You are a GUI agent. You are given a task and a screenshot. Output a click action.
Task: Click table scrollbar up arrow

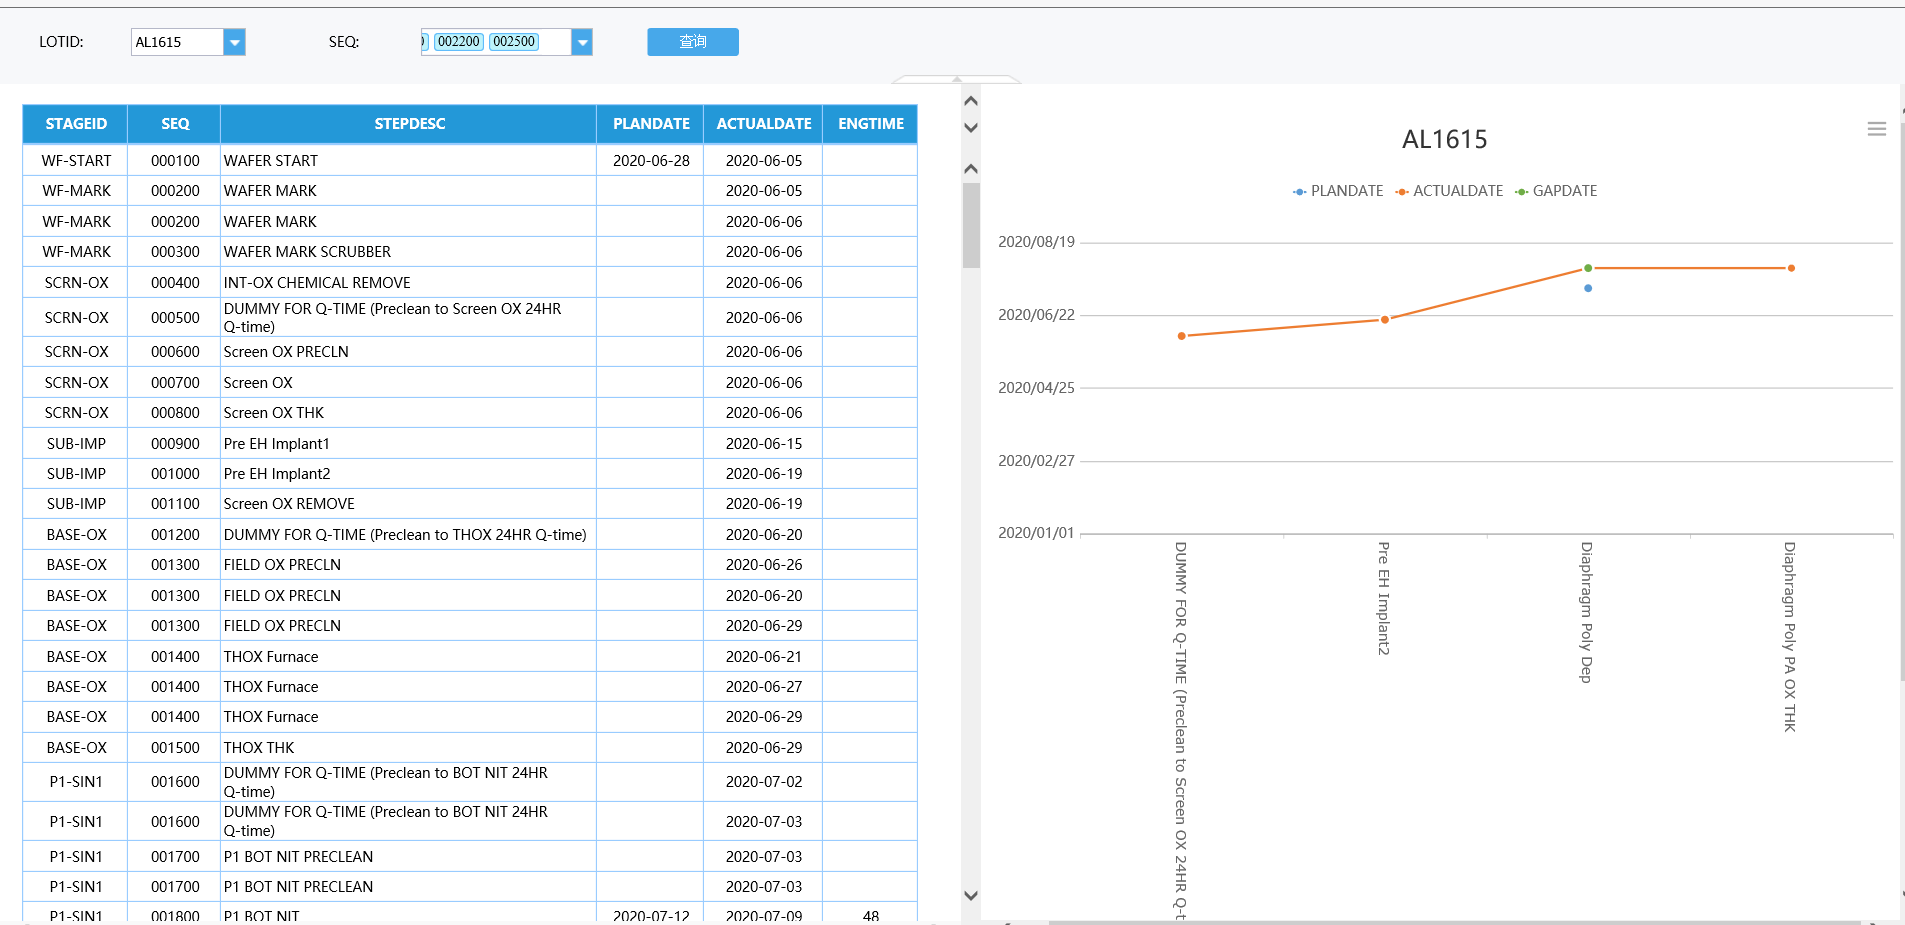(970, 169)
